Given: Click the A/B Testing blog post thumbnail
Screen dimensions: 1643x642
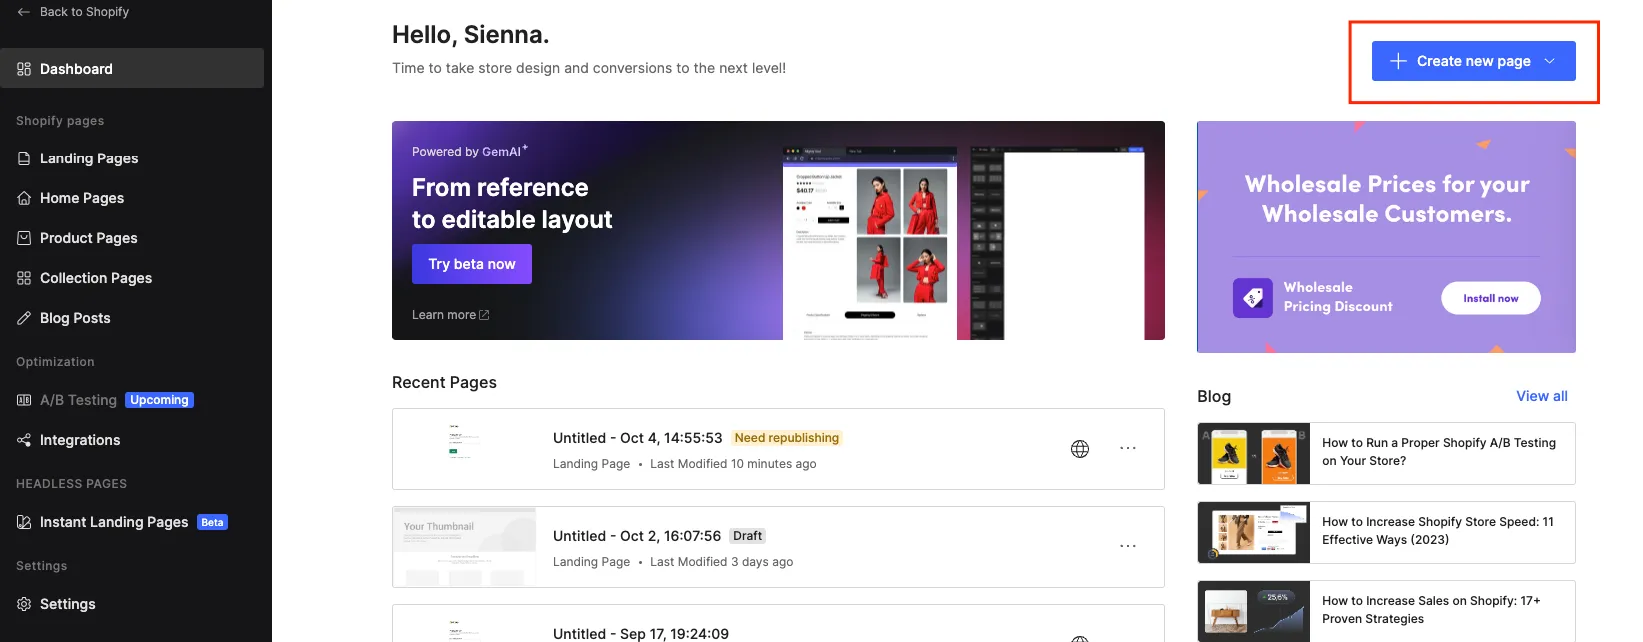Looking at the screenshot, I should [x=1254, y=453].
